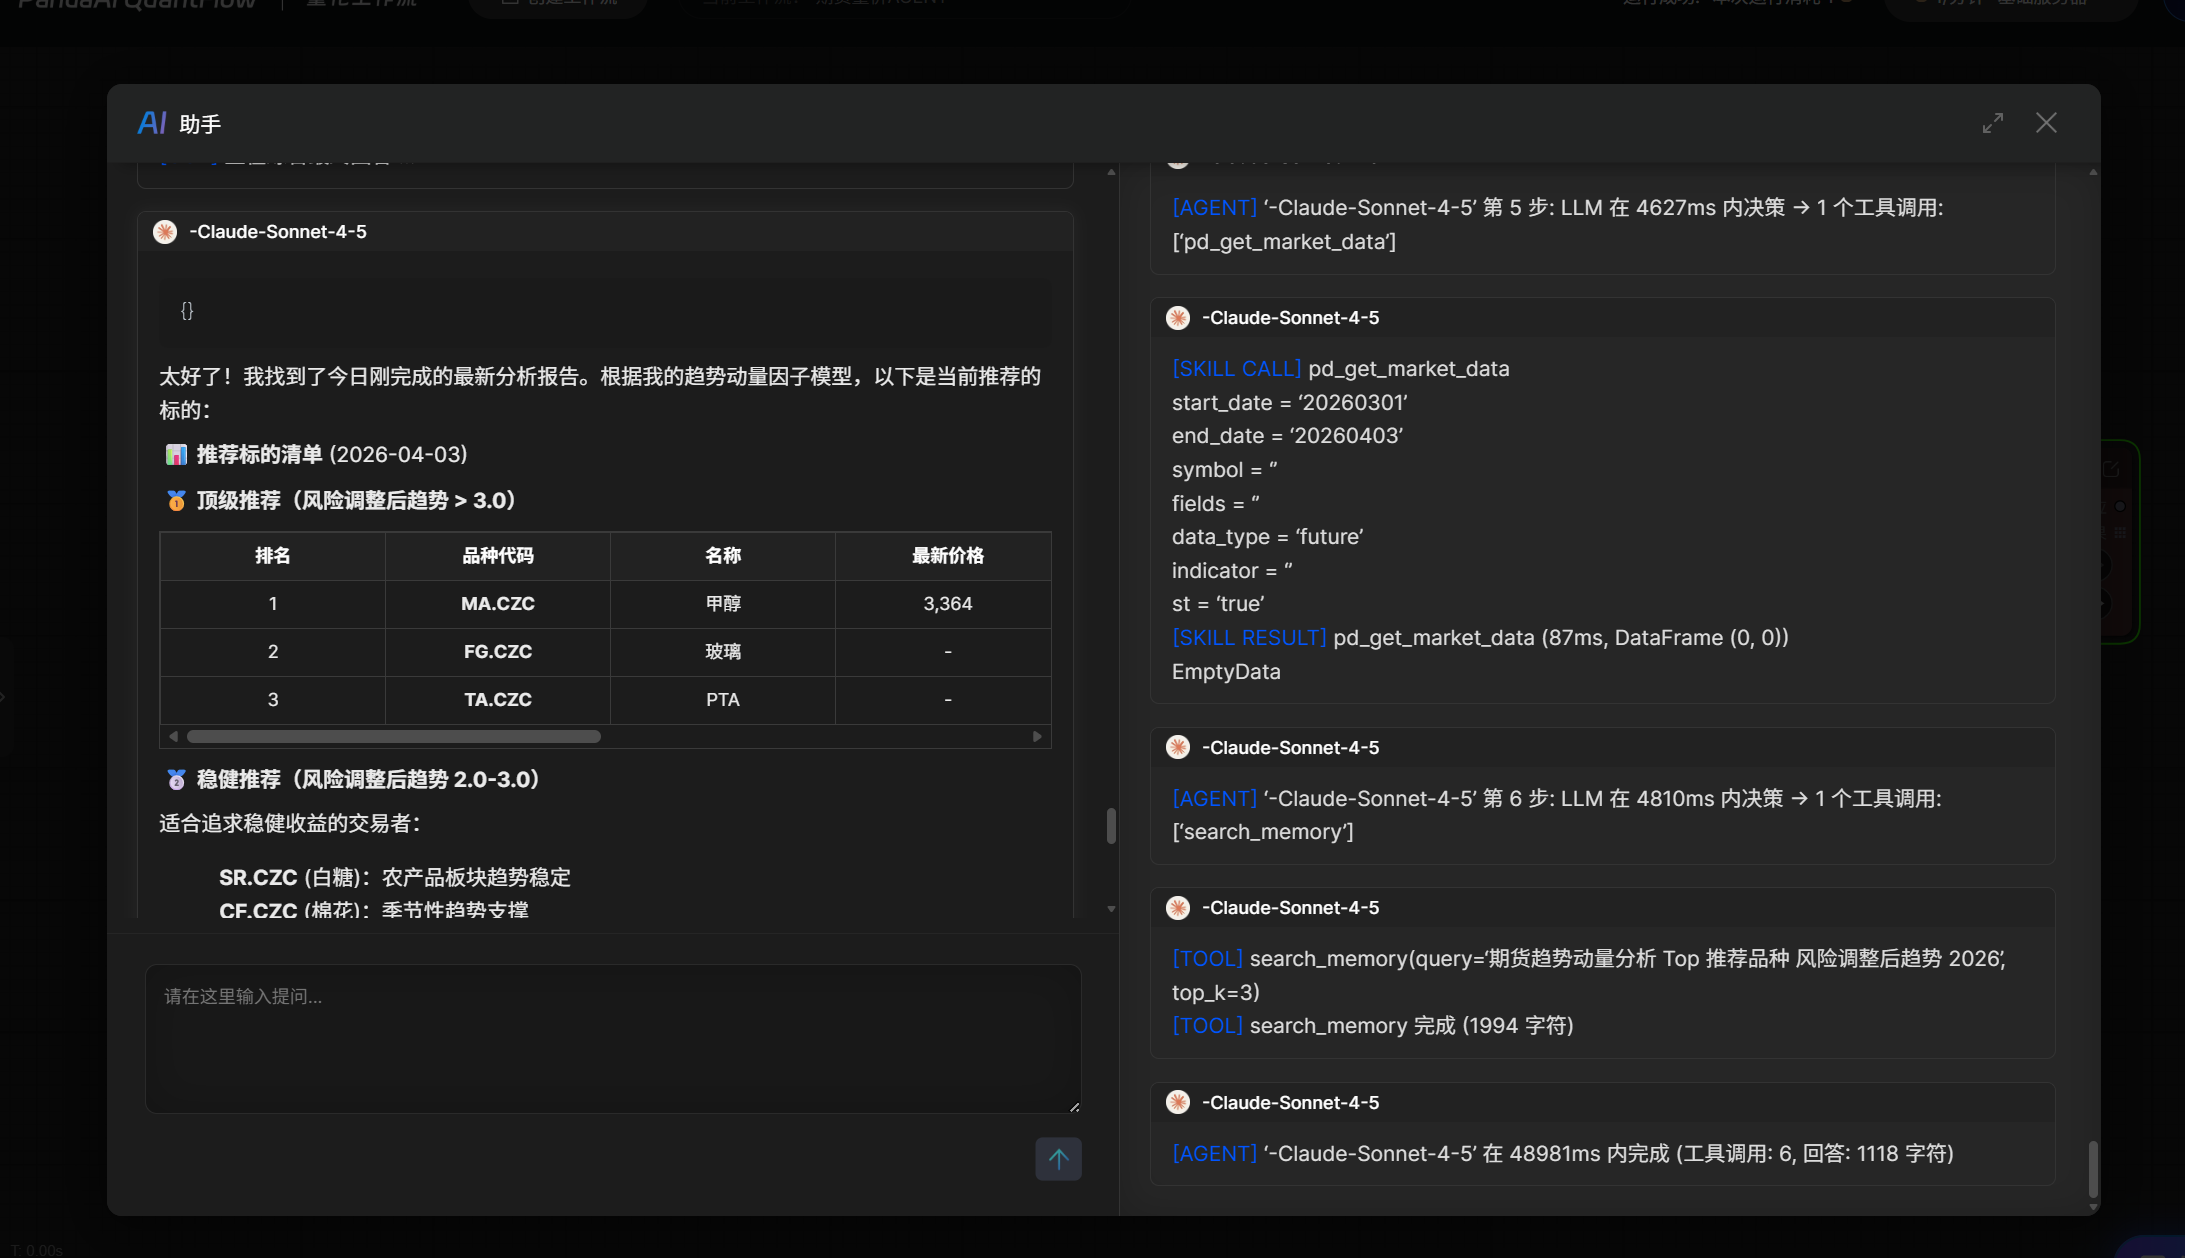Image resolution: width=2185 pixels, height=1258 pixels.
Task: Close the AI 助手 dialog
Action: click(2046, 123)
